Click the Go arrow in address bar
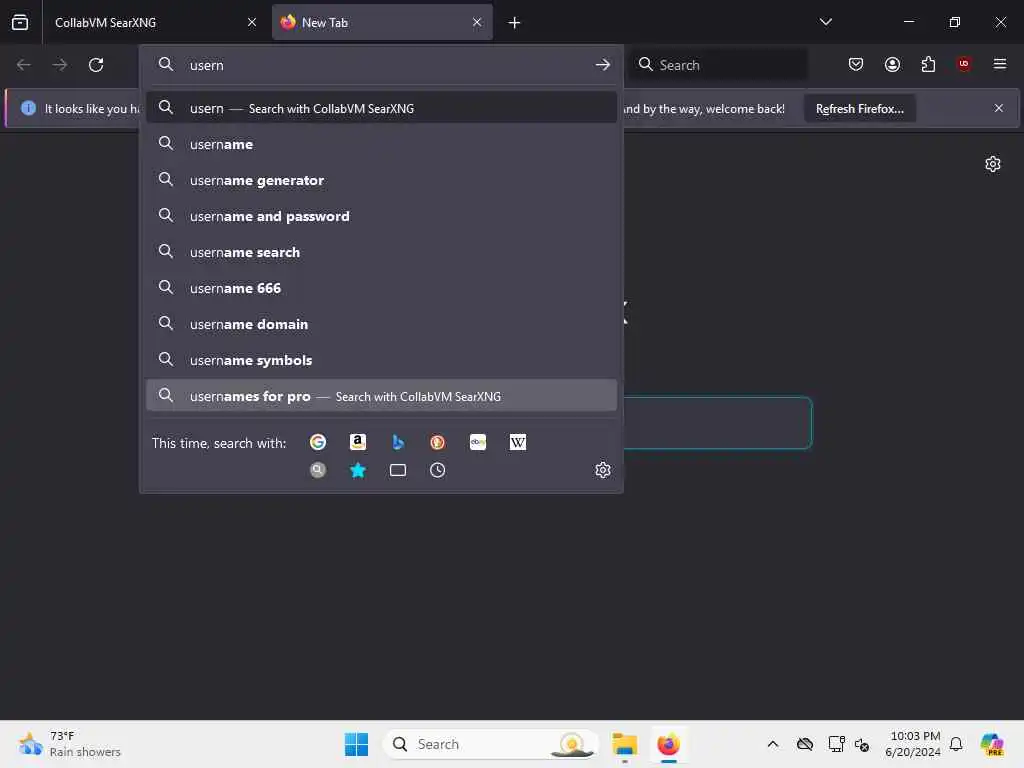This screenshot has width=1024, height=768. pos(603,65)
